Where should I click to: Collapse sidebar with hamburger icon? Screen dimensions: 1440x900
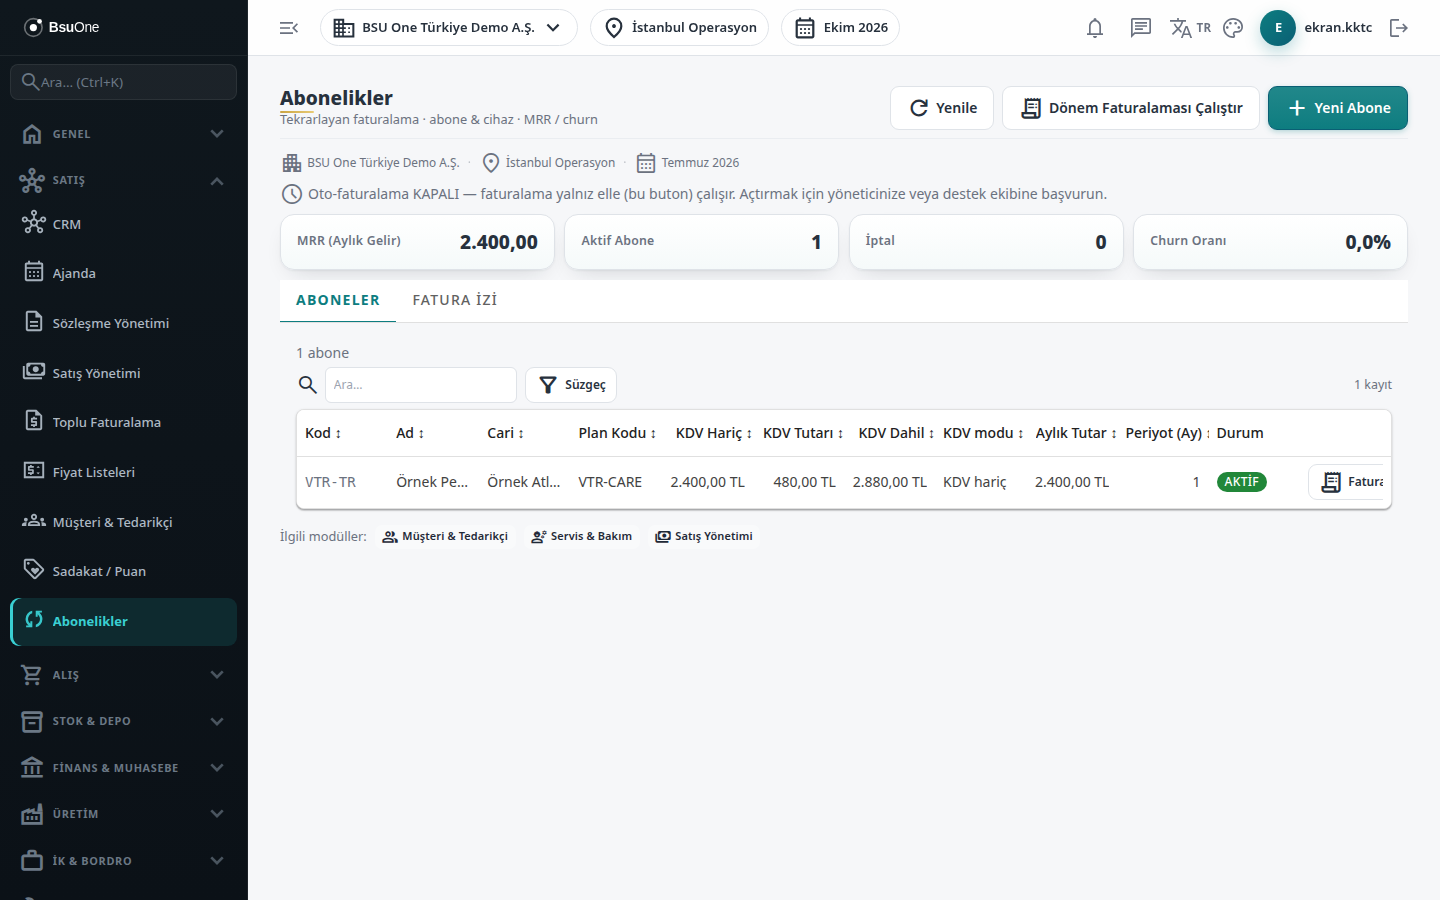[x=289, y=28]
